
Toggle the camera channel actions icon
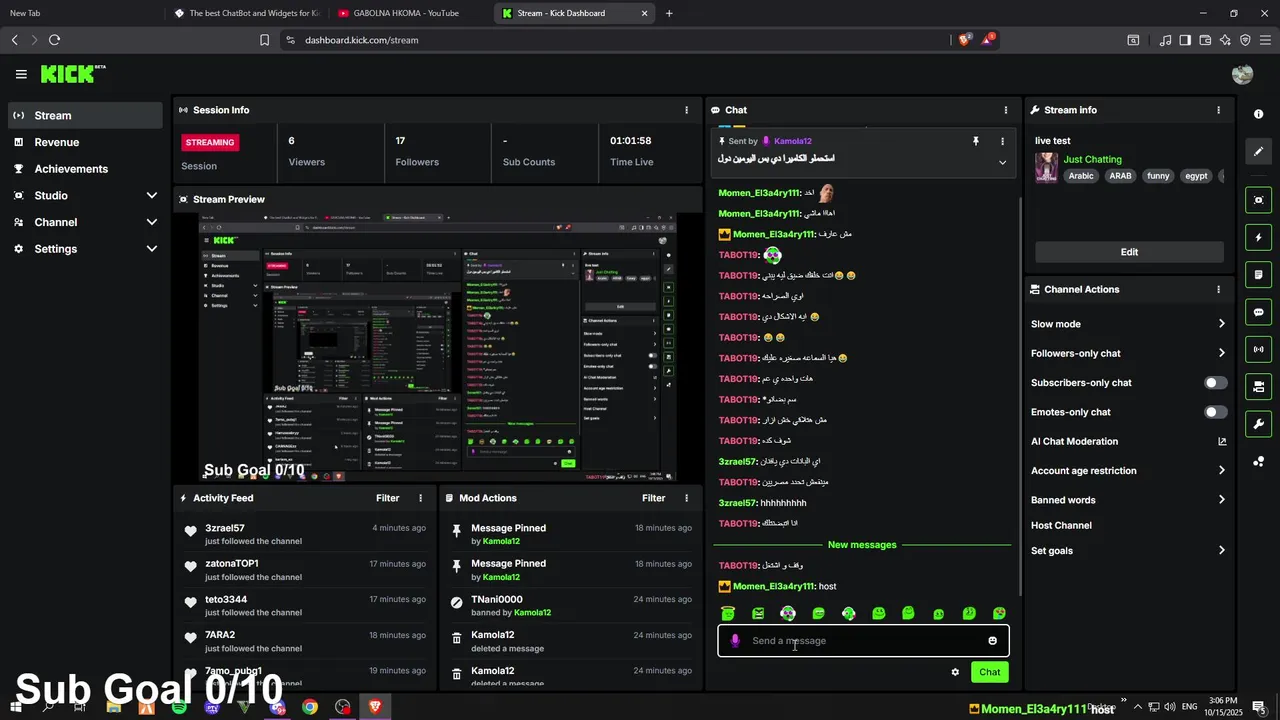click(x=1259, y=386)
